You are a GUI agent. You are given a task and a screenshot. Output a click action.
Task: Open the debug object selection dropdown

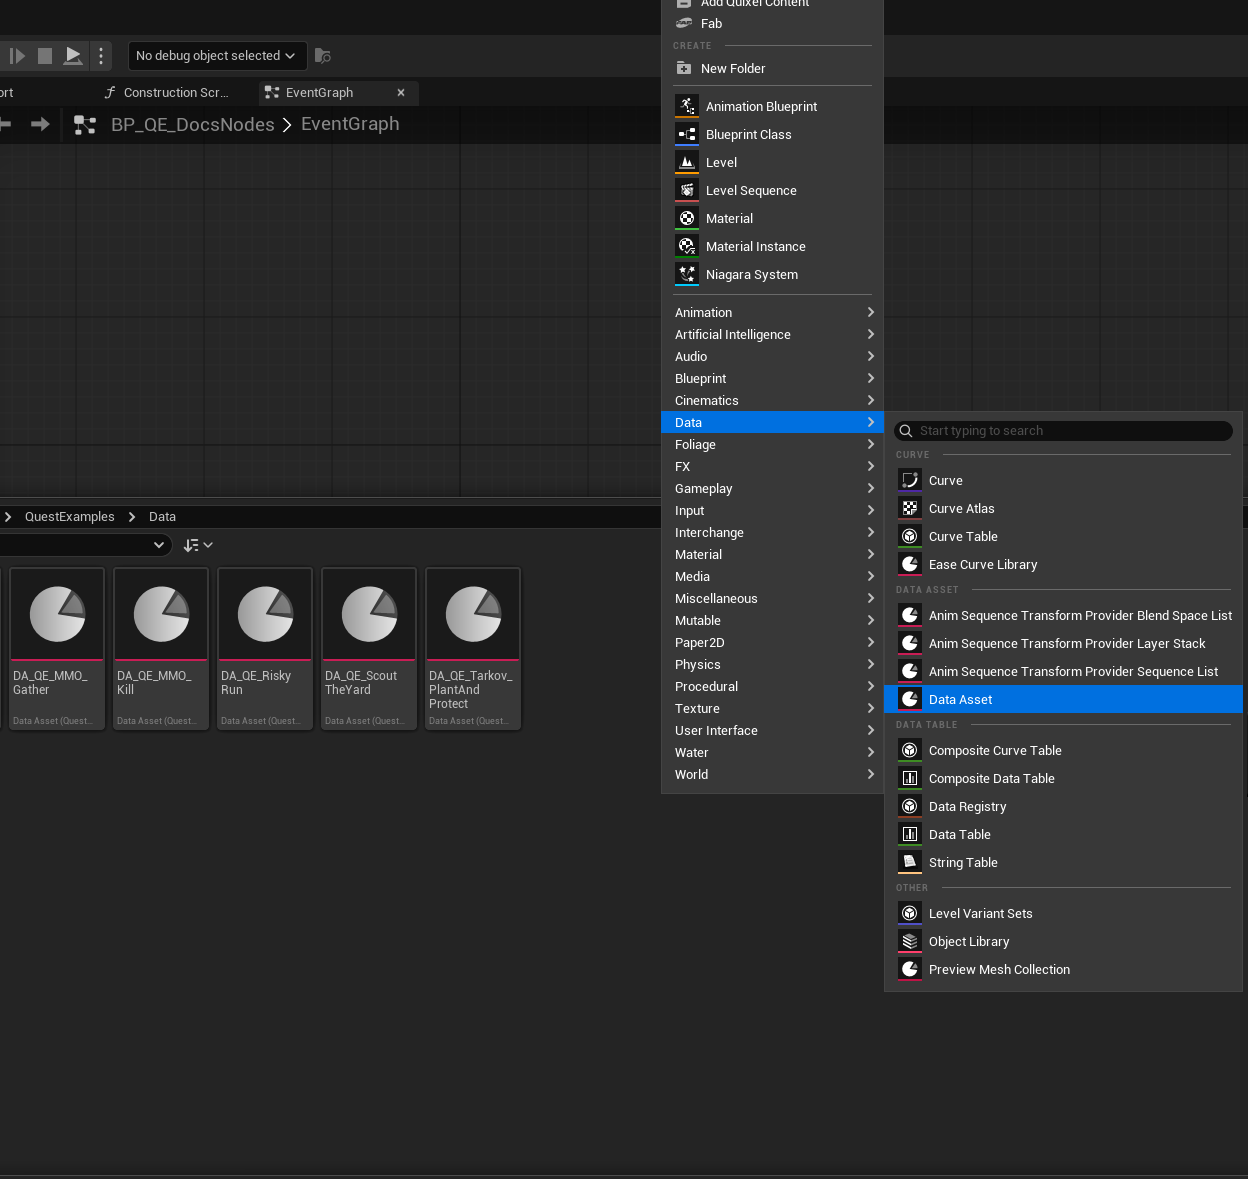[217, 56]
